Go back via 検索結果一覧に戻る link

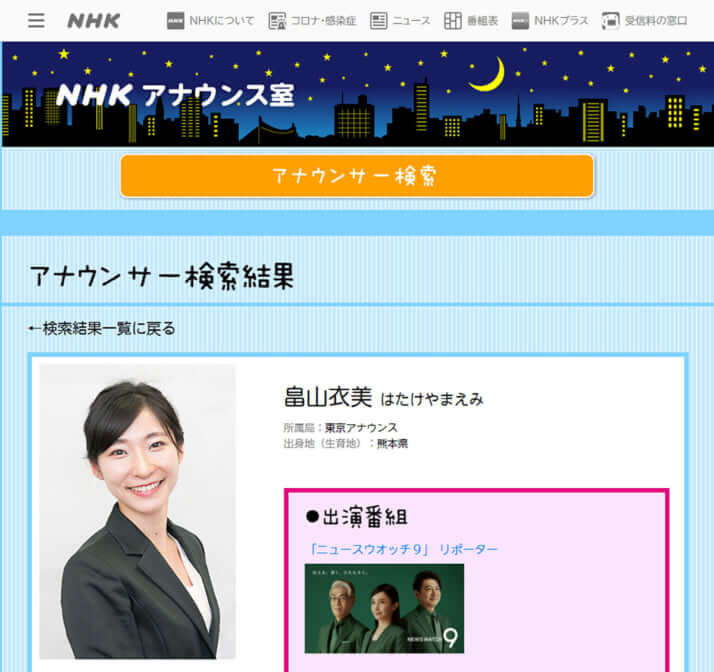coord(102,328)
